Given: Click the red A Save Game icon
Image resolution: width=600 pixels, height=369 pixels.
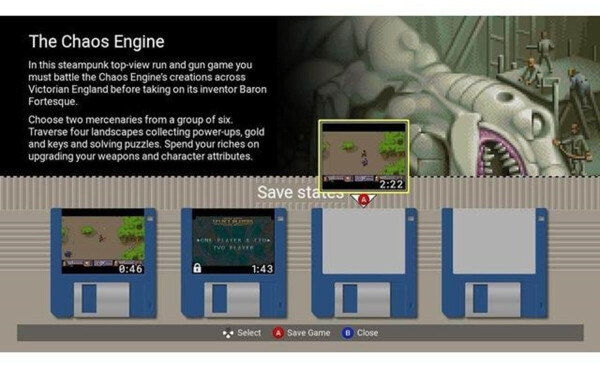Looking at the screenshot, I should pos(278,333).
